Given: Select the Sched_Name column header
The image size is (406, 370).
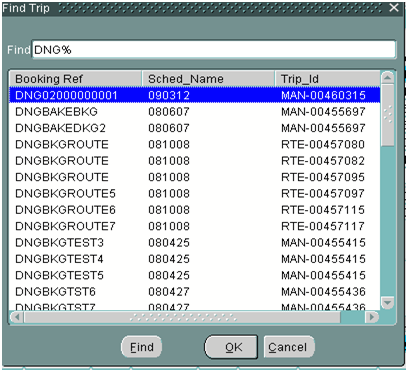Looking at the screenshot, I should coord(208,79).
